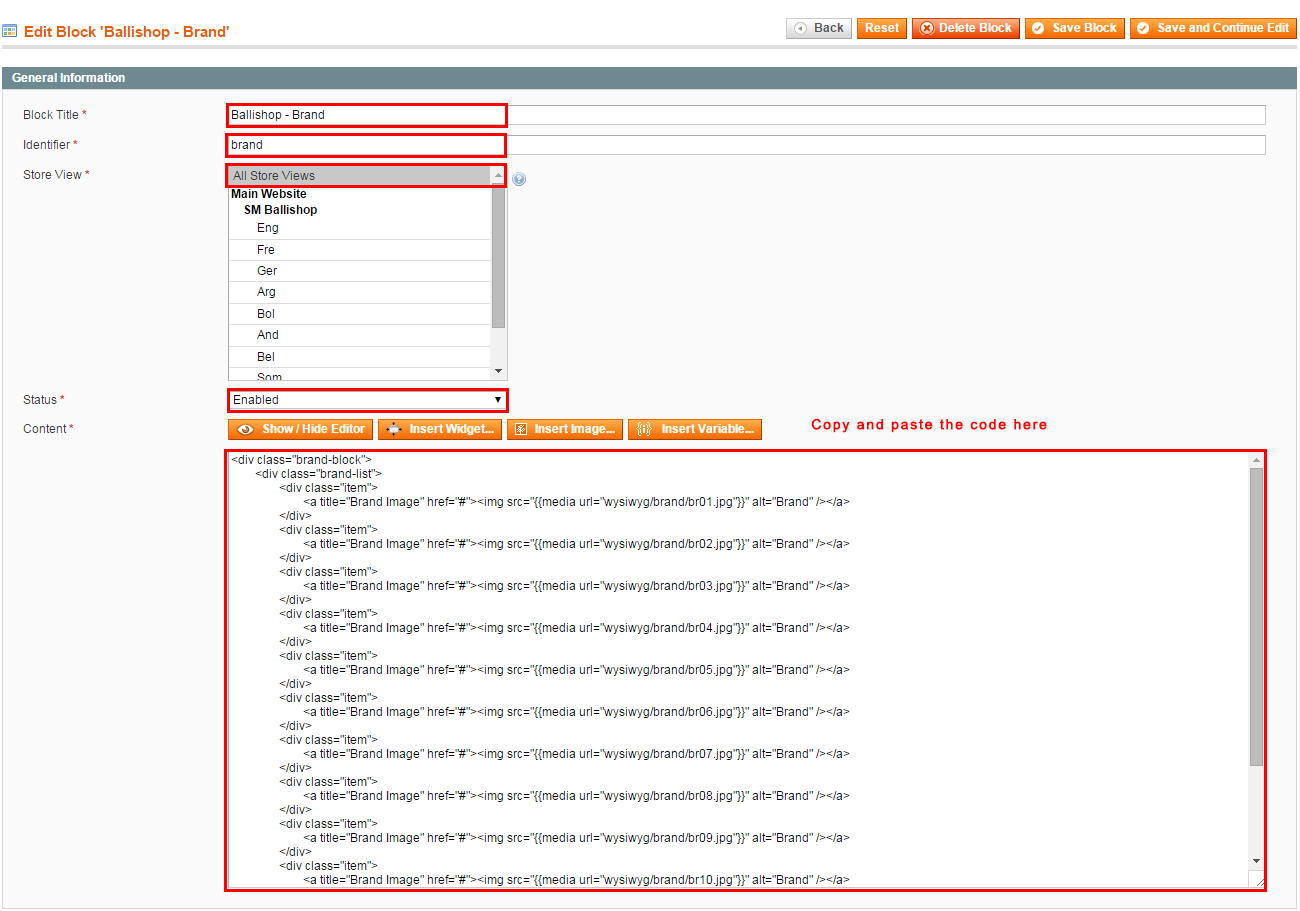Click Insert Image button

pyautogui.click(x=565, y=429)
